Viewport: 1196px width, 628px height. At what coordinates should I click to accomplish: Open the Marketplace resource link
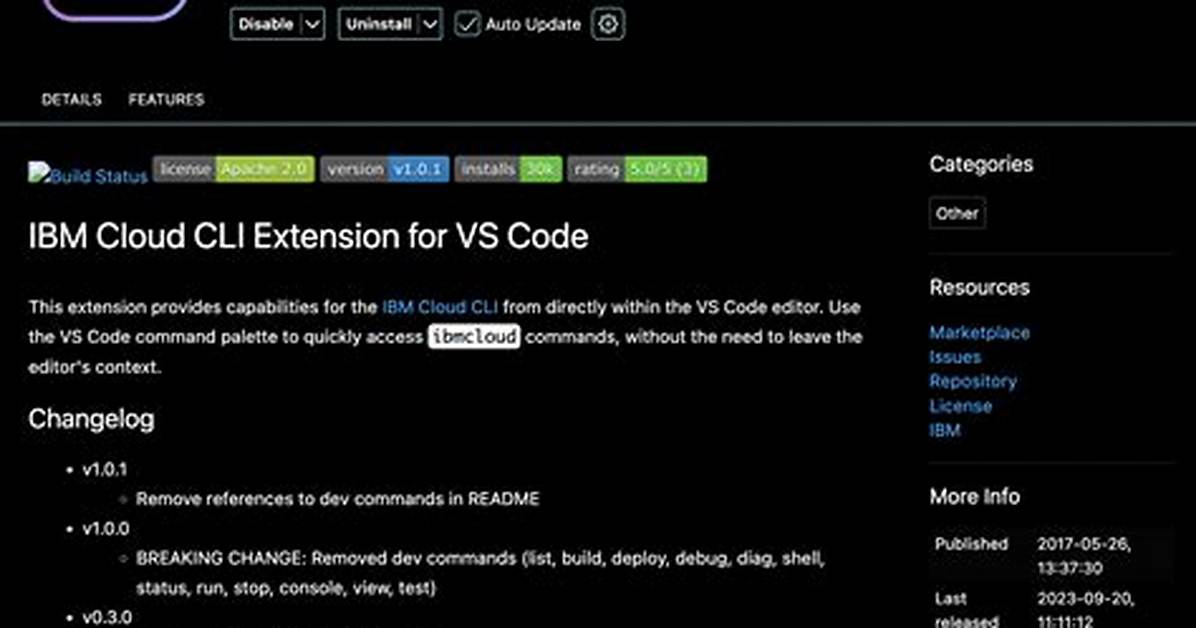pyautogui.click(x=979, y=333)
